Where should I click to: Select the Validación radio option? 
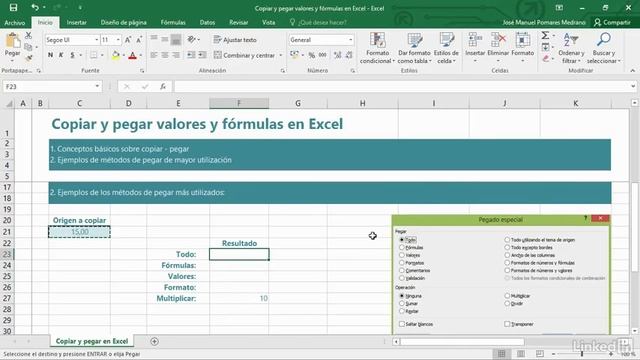[x=402, y=278]
